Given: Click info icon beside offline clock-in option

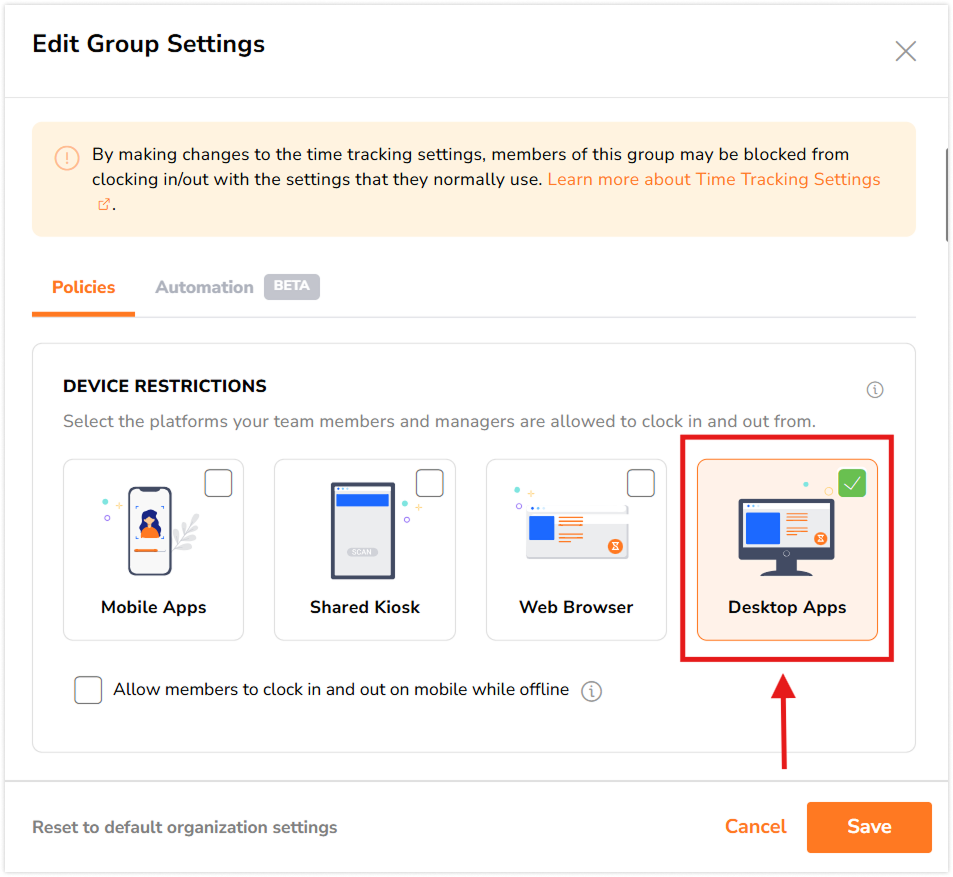Looking at the screenshot, I should tap(592, 691).
